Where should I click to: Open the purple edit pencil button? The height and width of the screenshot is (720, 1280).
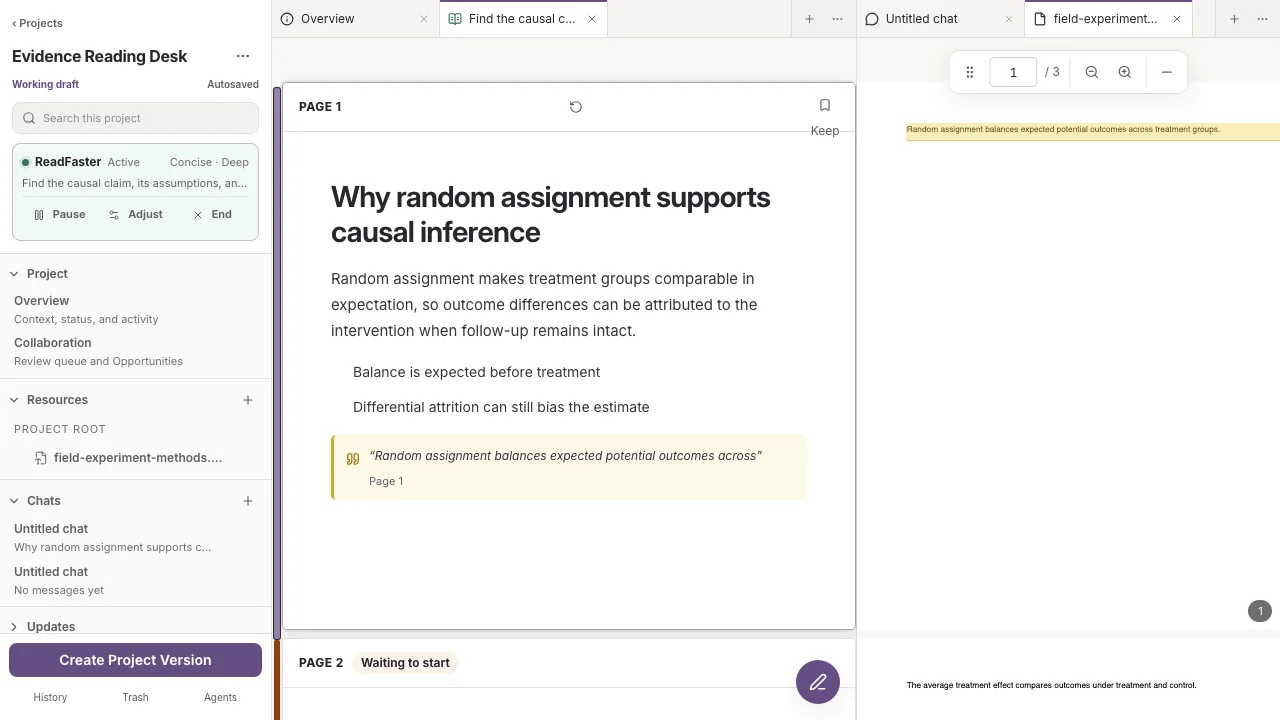[818, 682]
